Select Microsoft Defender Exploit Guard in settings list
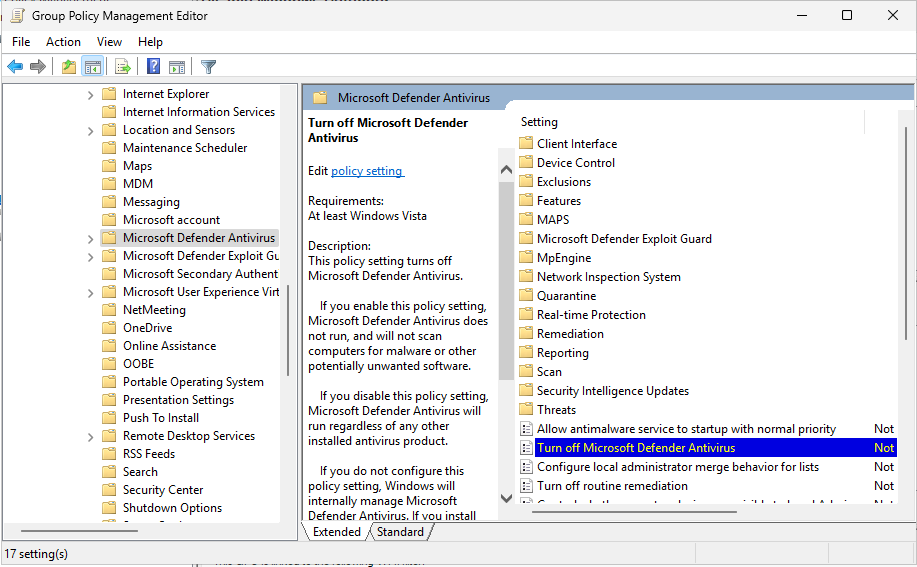The image size is (917, 567). click(x=624, y=238)
